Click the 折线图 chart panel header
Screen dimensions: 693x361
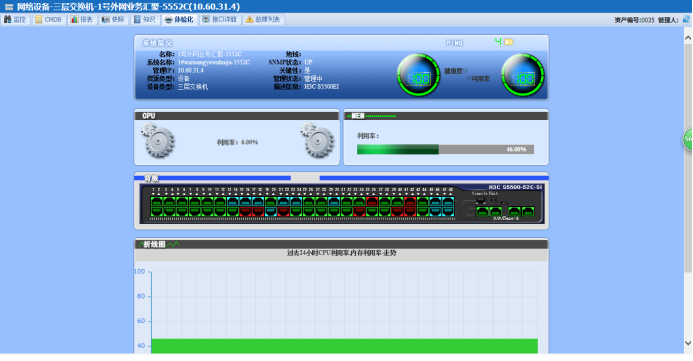[x=341, y=244]
